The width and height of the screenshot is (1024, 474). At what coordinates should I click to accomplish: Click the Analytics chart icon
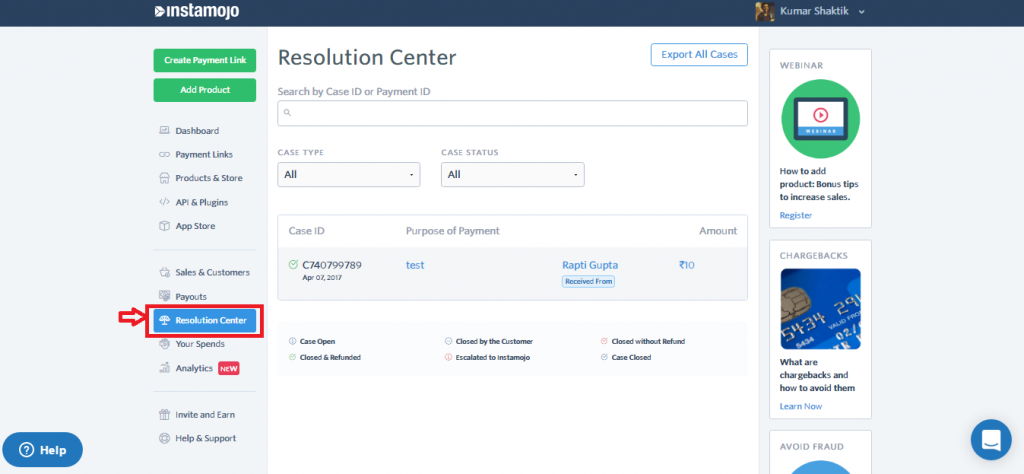(x=164, y=368)
